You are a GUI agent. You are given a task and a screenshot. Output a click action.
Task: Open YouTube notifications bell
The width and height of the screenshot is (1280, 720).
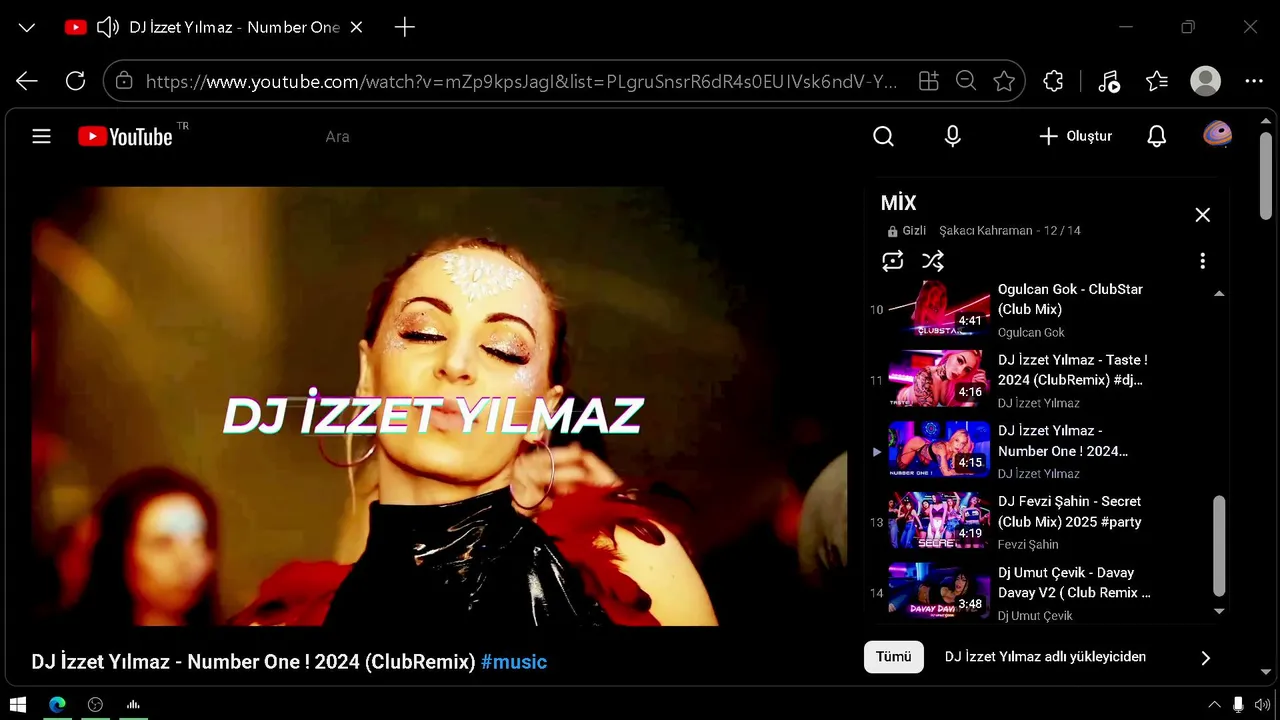(1157, 136)
